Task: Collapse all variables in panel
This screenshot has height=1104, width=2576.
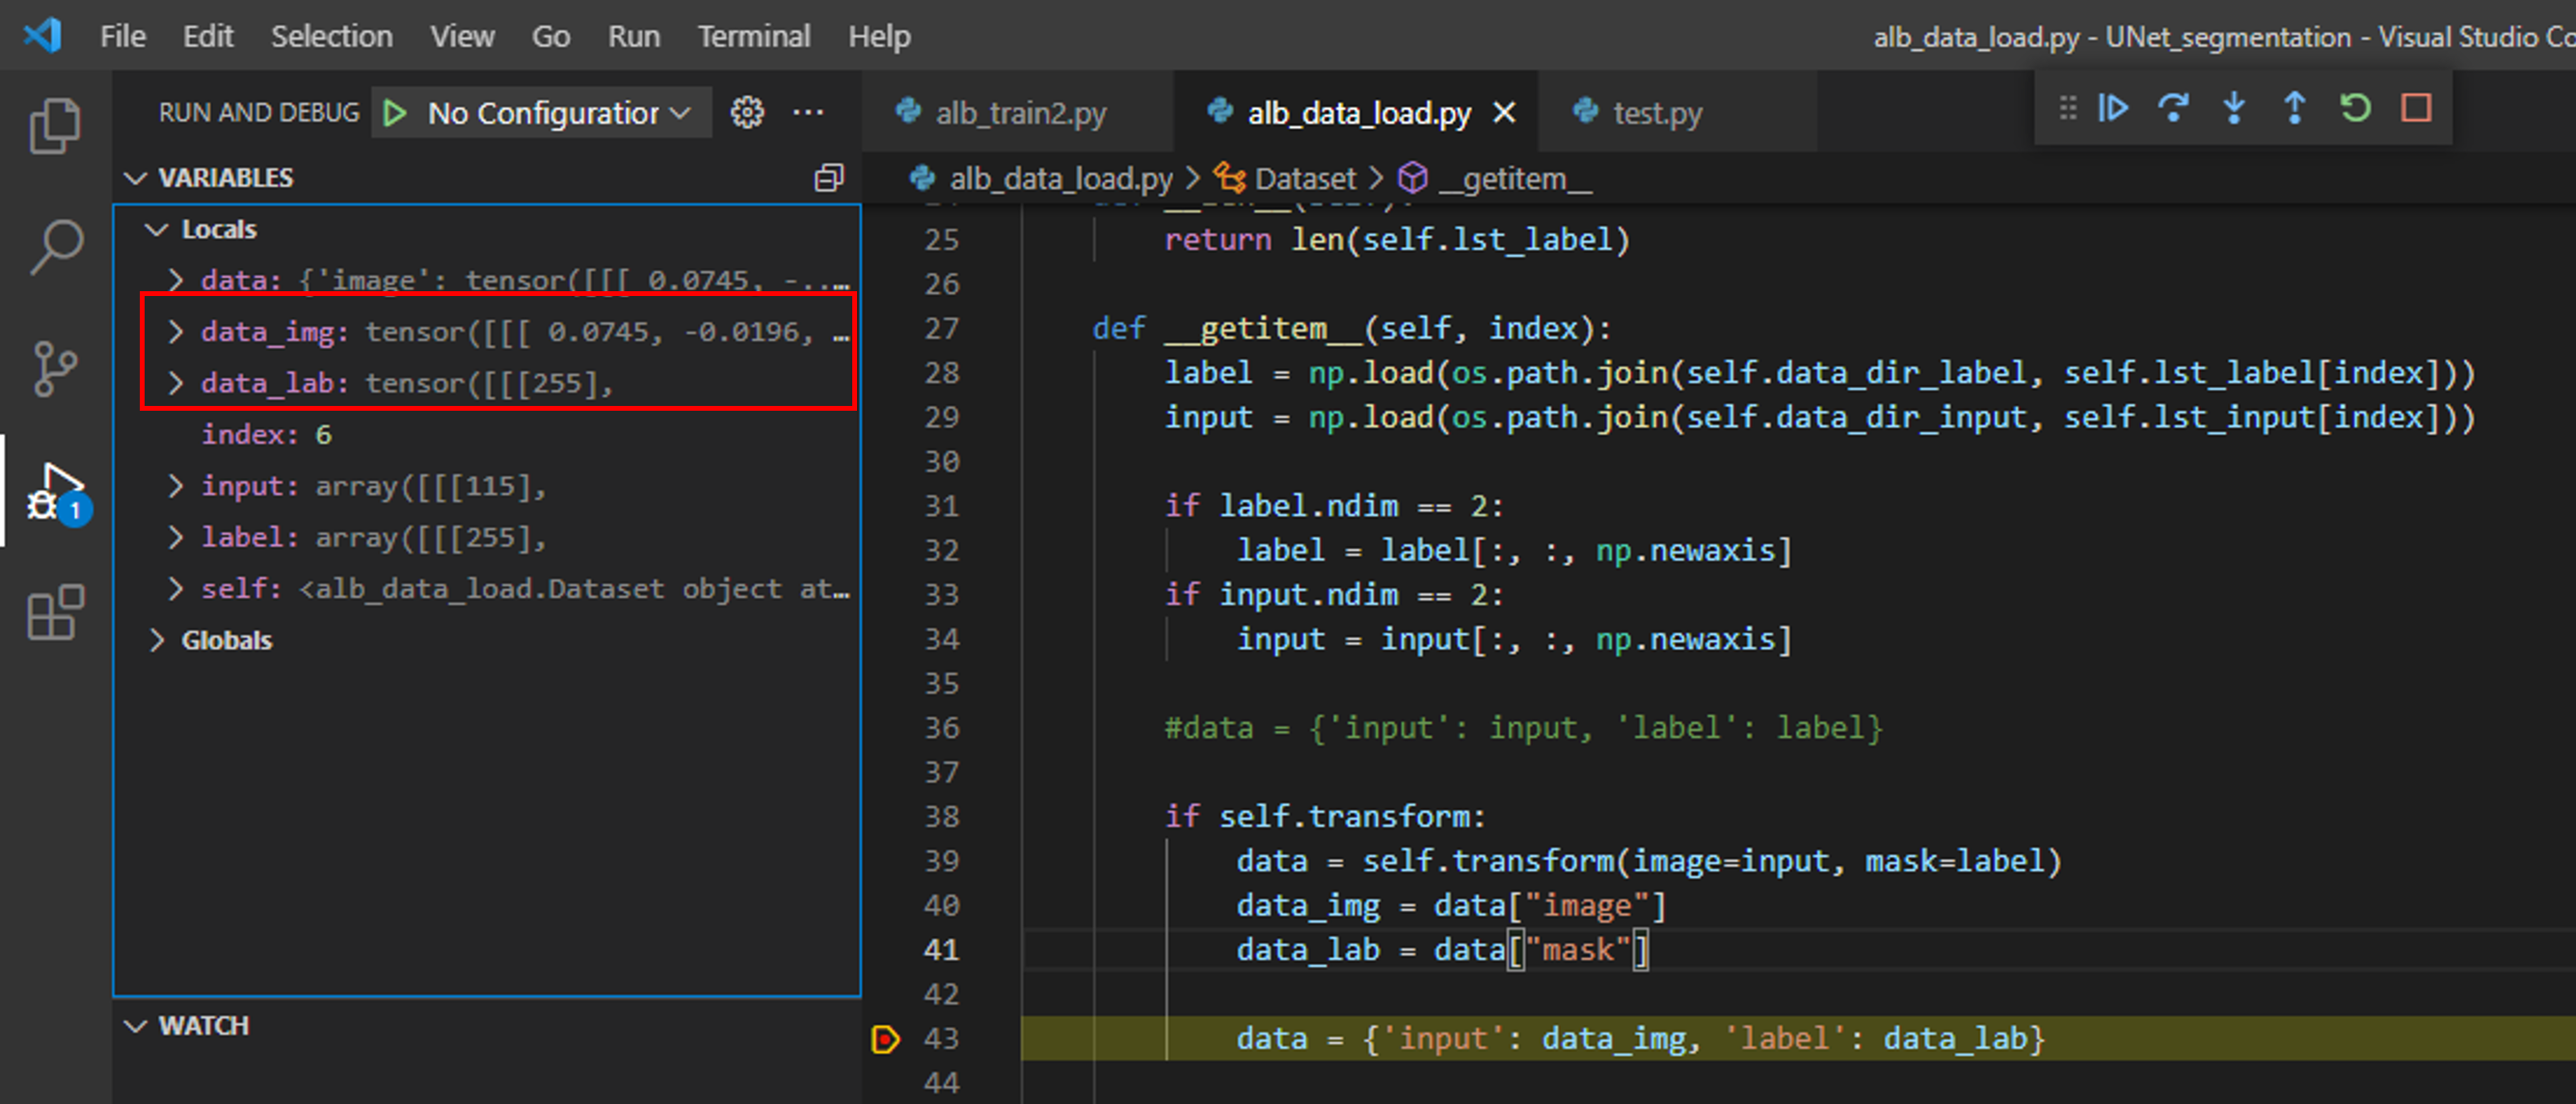Action: (829, 178)
